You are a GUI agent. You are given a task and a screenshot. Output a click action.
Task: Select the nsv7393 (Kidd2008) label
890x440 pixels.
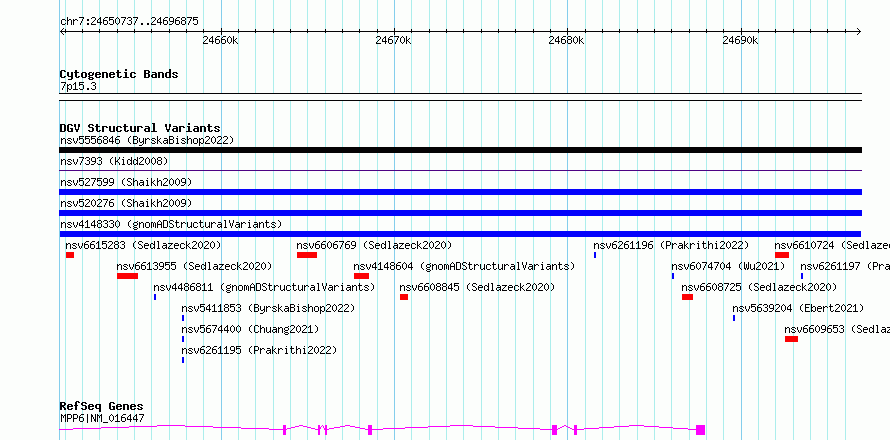point(114,161)
